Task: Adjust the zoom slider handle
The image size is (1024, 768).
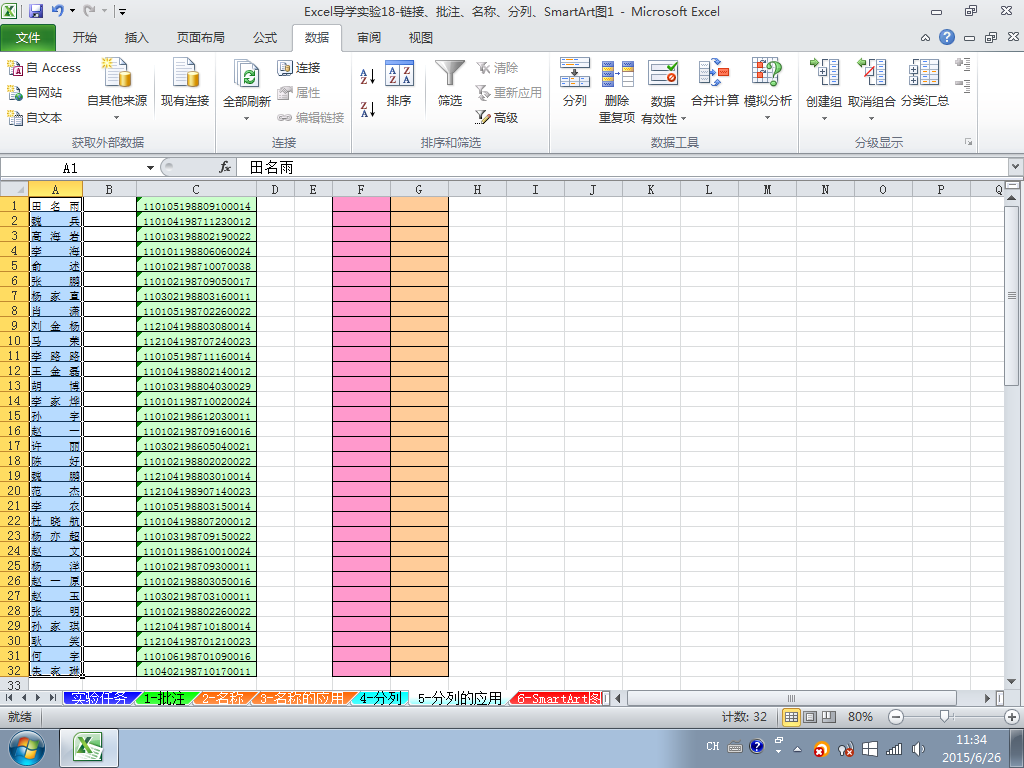Action: (x=944, y=717)
